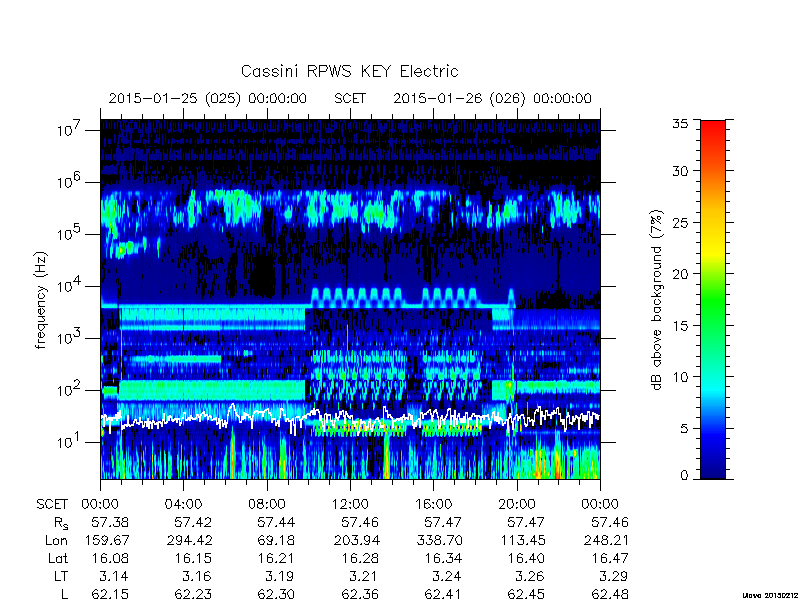800x600 pixels.
Task: Click the frequency (Hz) axis label
Action: click(x=41, y=300)
